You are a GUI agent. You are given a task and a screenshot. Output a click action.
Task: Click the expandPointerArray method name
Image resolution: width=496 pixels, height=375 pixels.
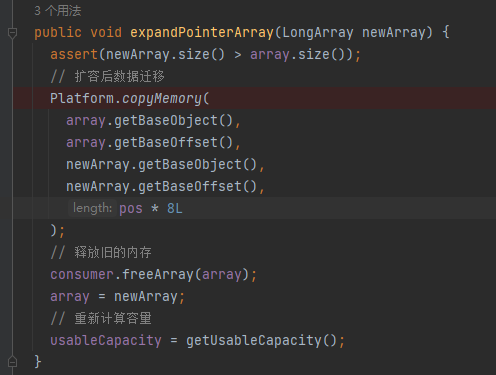[202, 32]
